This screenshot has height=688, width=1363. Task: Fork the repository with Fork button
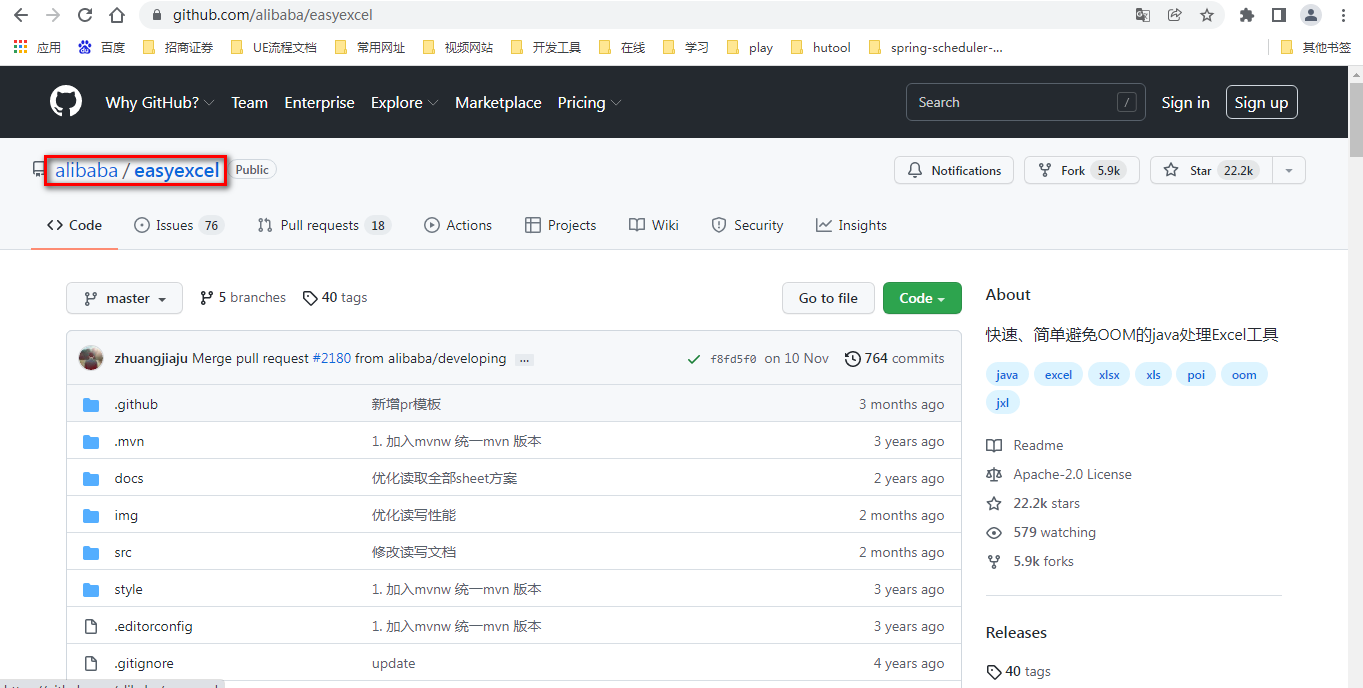pos(1082,171)
